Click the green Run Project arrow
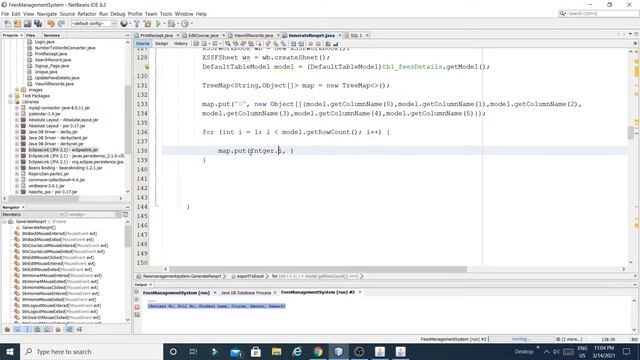 tap(158, 24)
